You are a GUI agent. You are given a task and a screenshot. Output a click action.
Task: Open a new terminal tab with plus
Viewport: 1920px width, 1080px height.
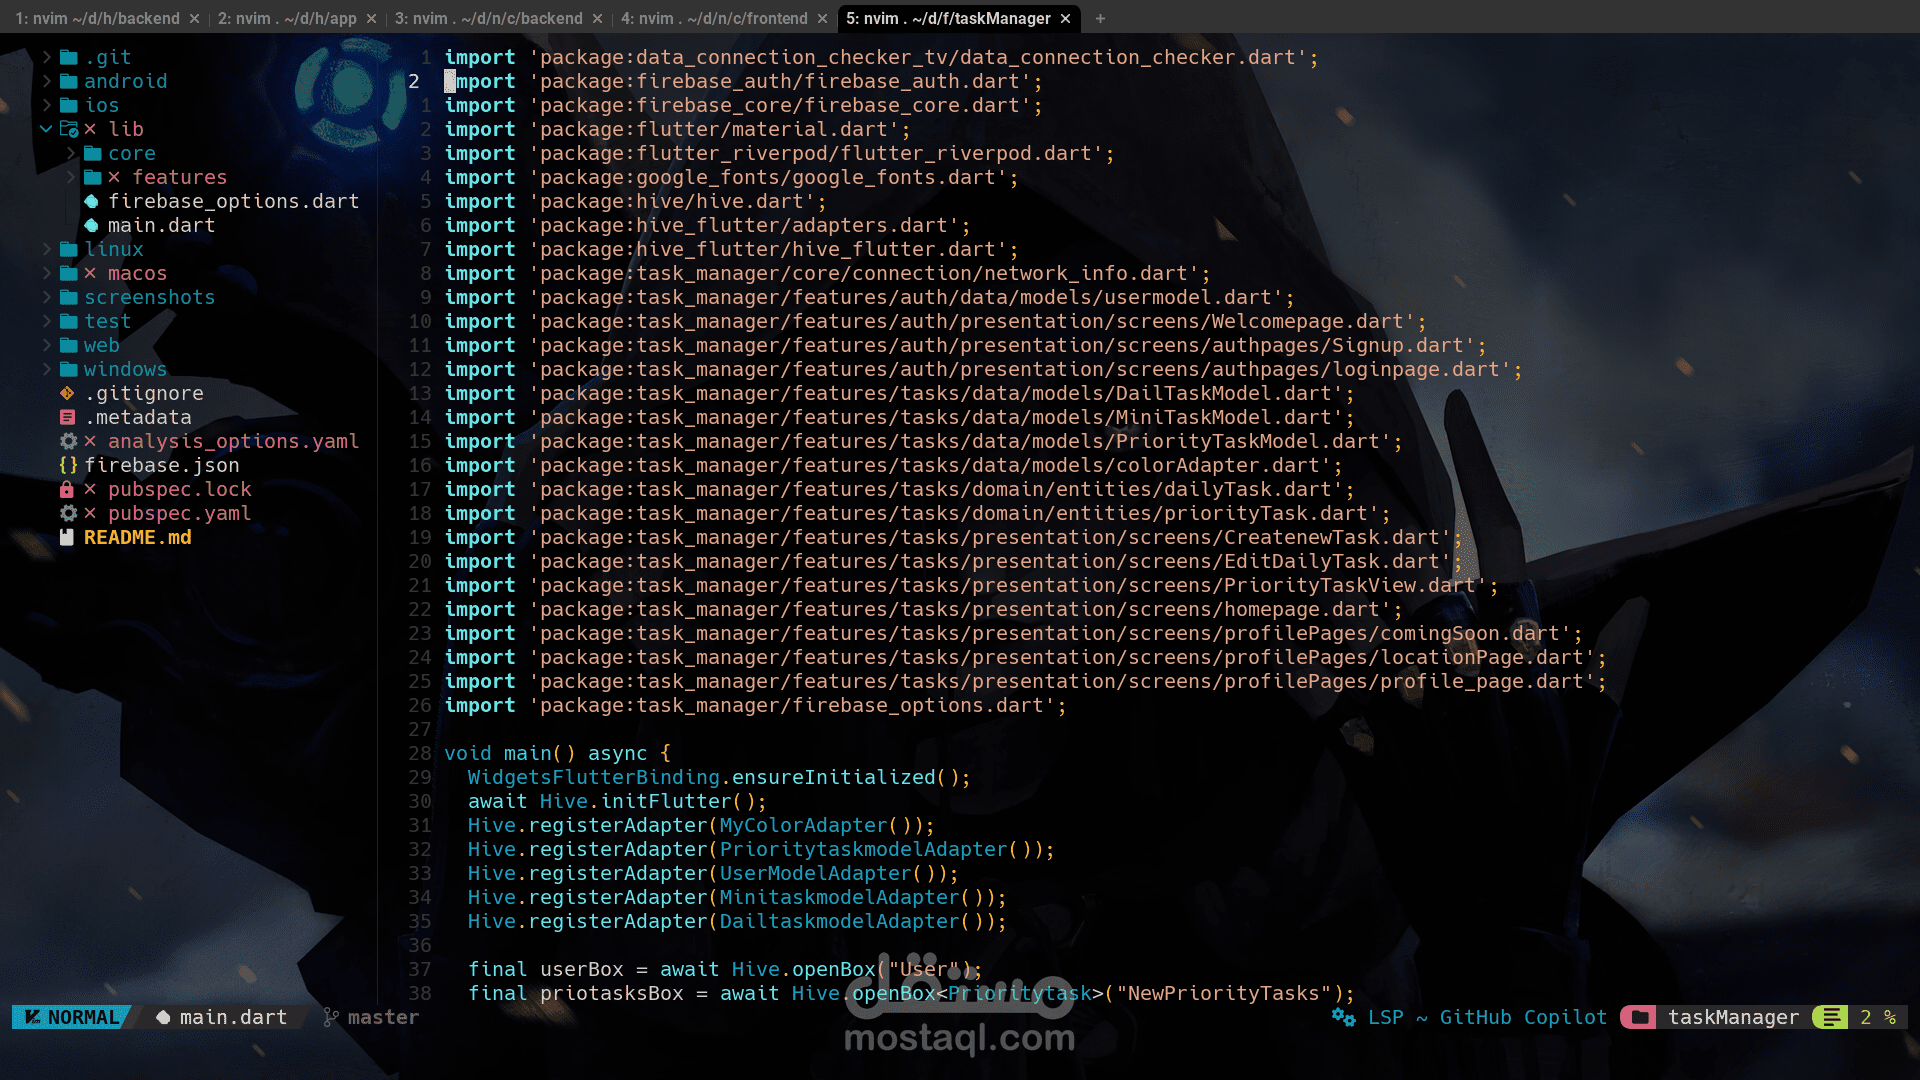[x=1100, y=18]
